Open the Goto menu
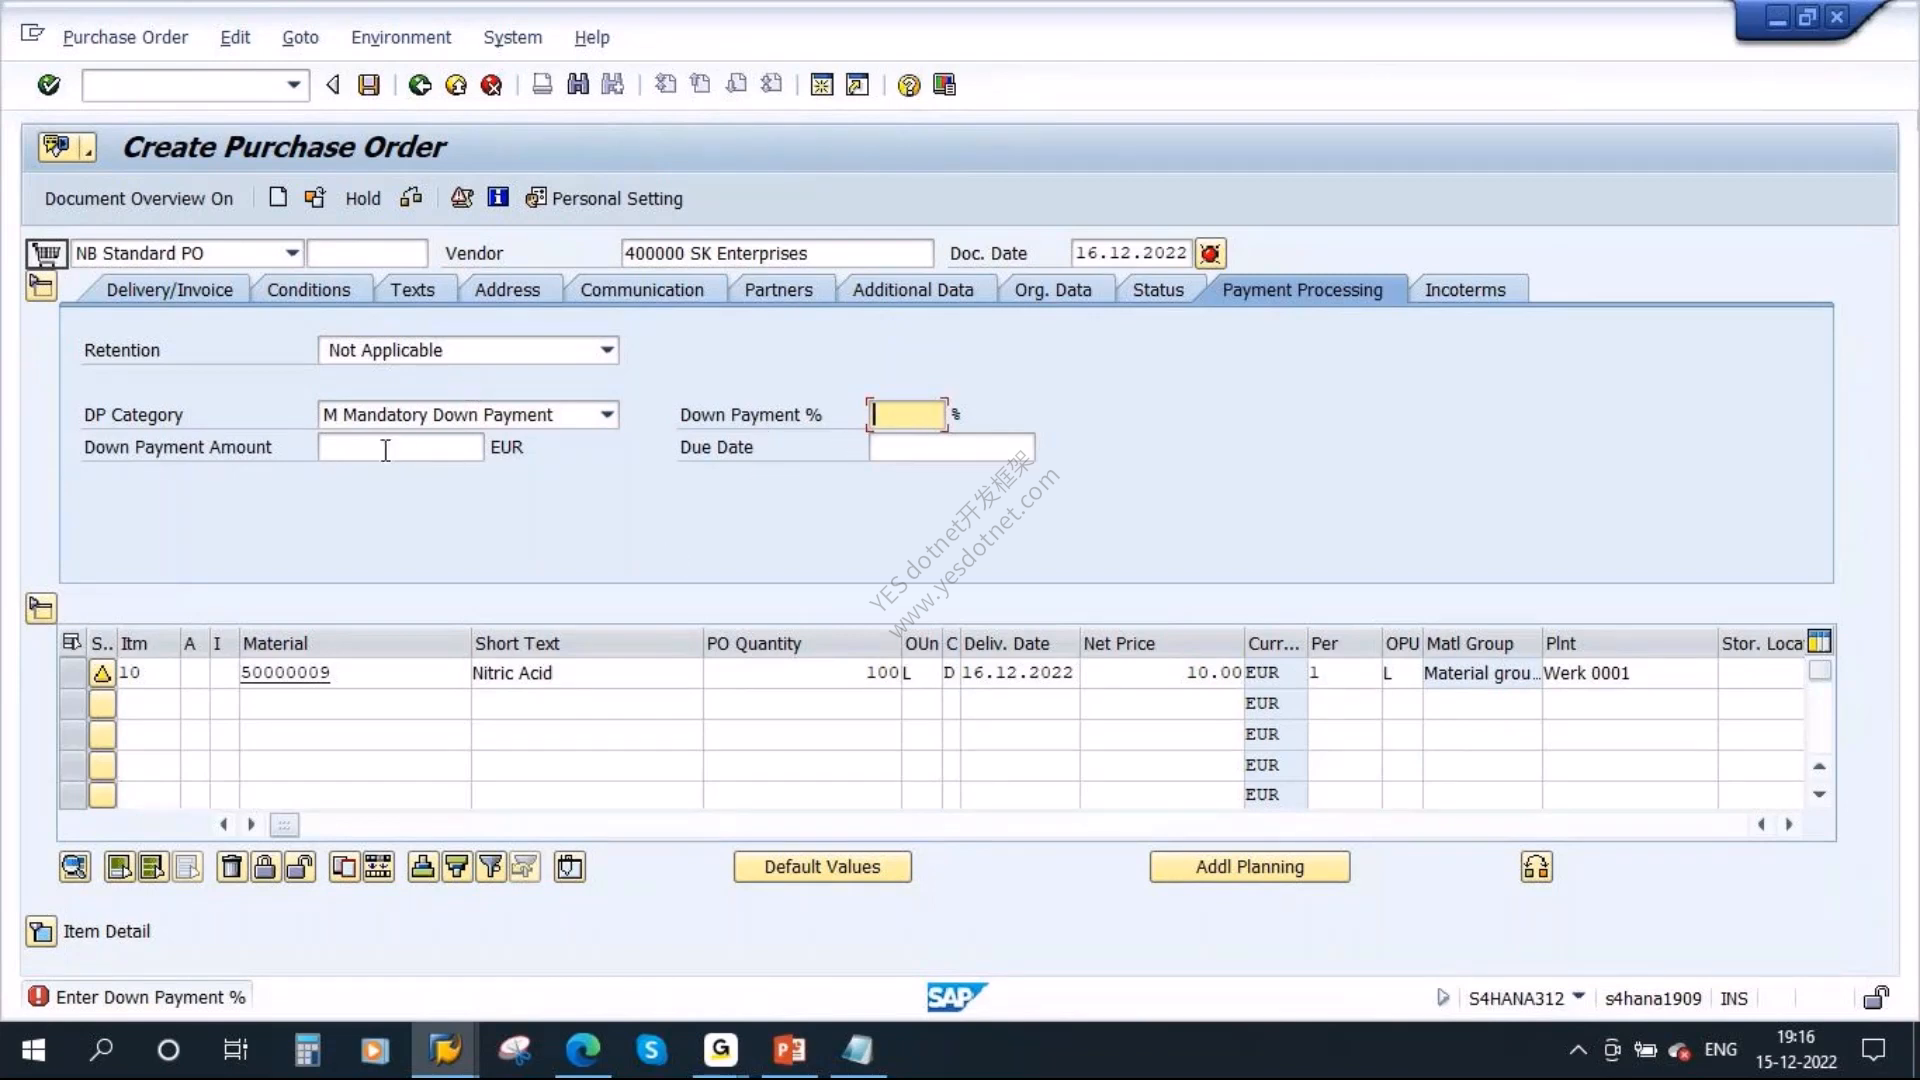The image size is (1920, 1080). 300,37
